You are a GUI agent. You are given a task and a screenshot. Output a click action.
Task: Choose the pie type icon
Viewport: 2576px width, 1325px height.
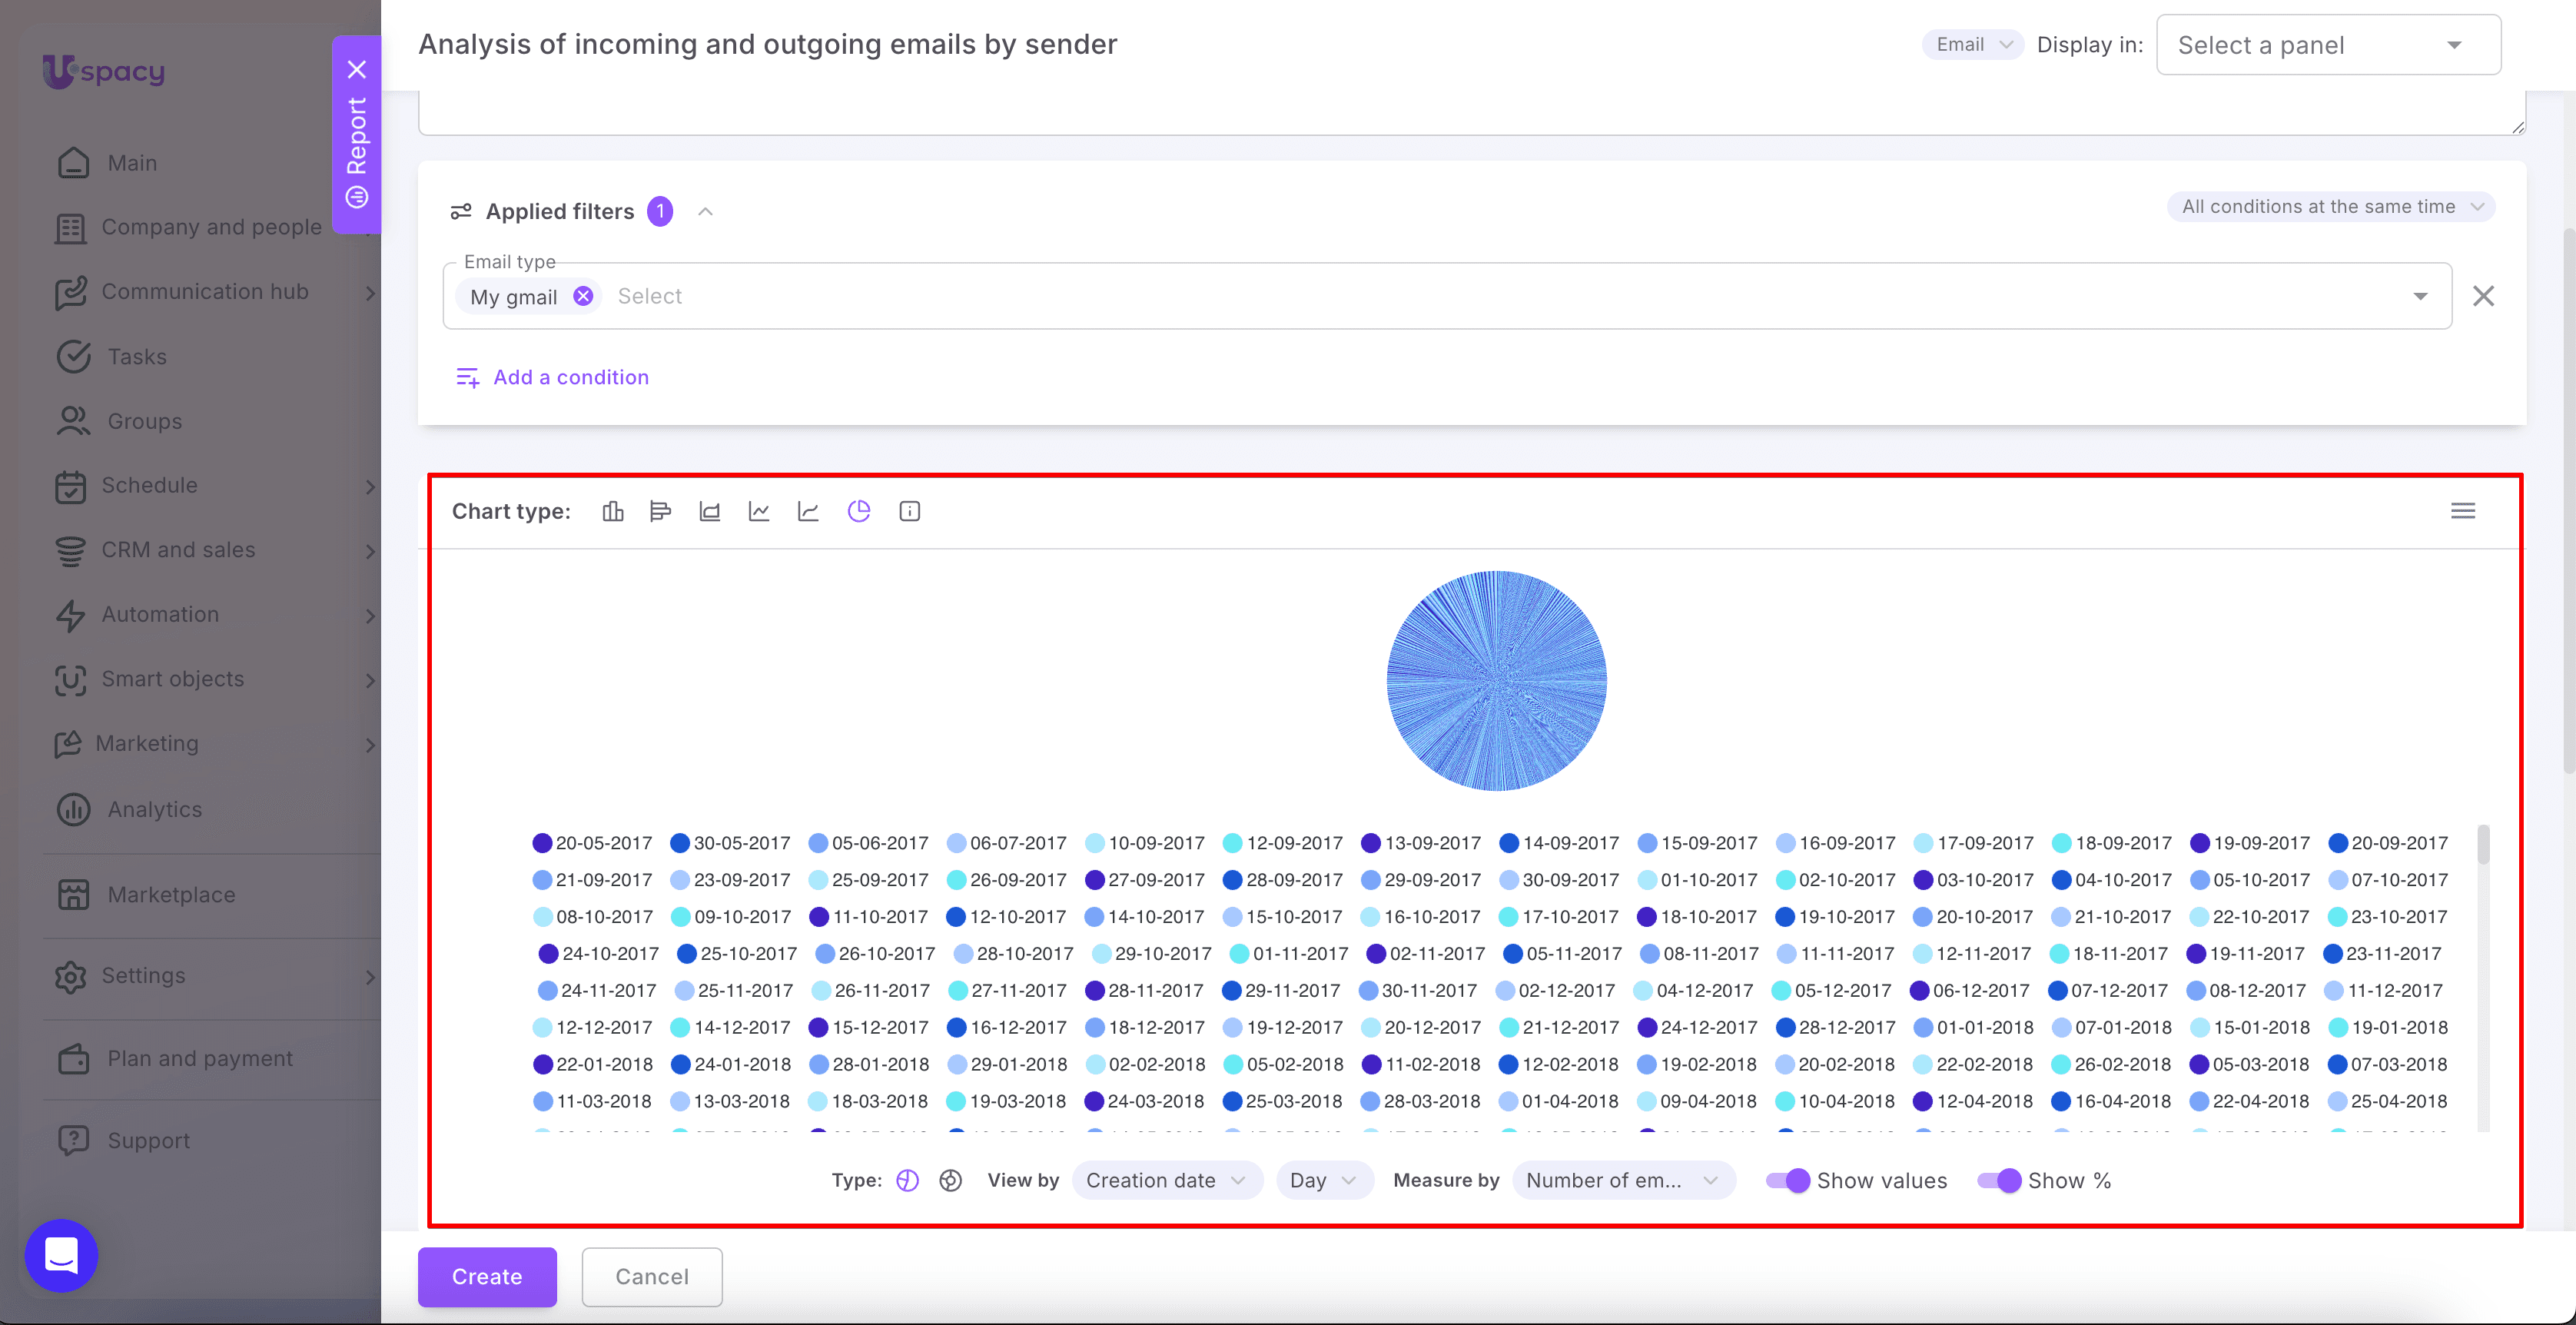(x=907, y=1180)
